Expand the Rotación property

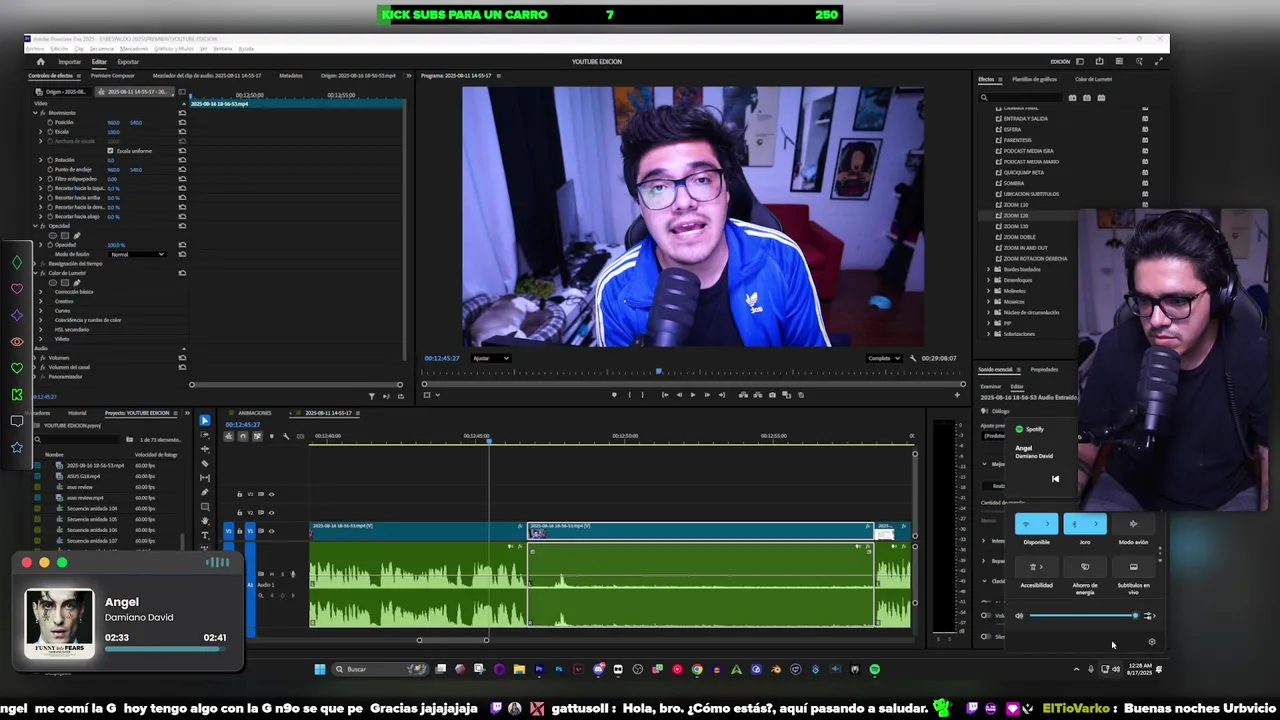click(x=41, y=160)
